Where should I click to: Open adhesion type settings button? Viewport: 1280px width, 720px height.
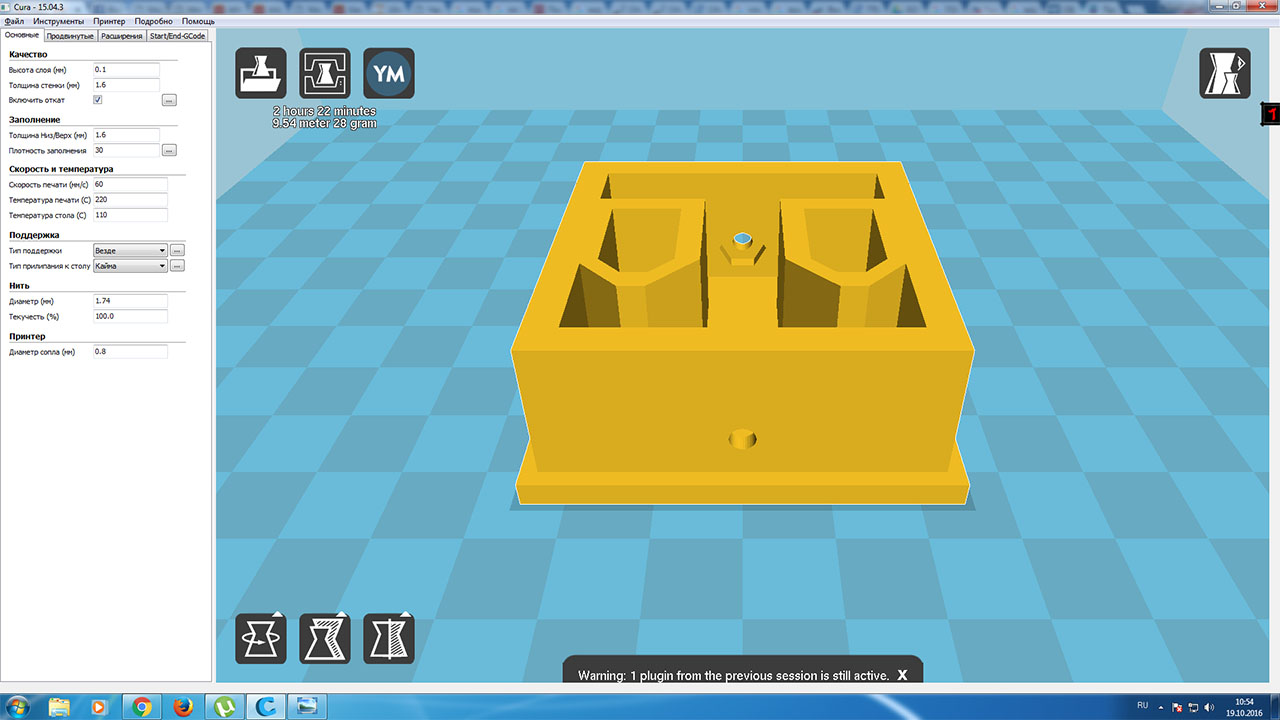(177, 266)
